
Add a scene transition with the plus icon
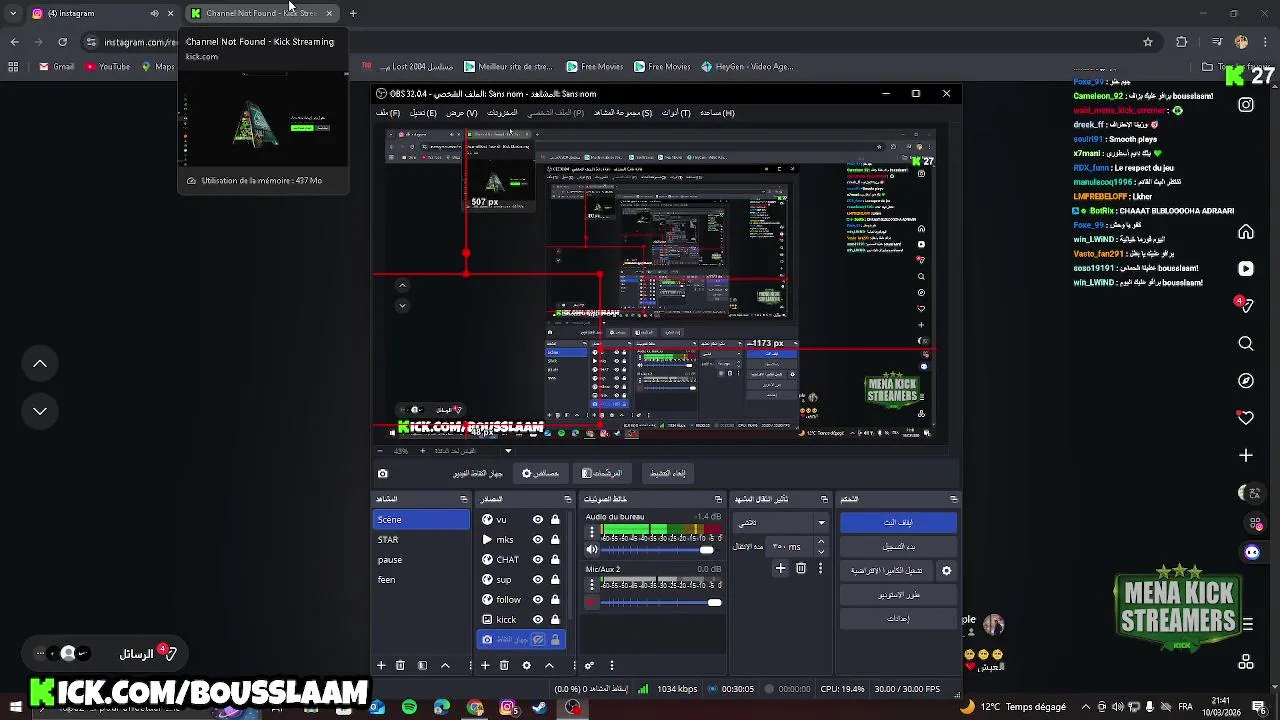coord(780,568)
